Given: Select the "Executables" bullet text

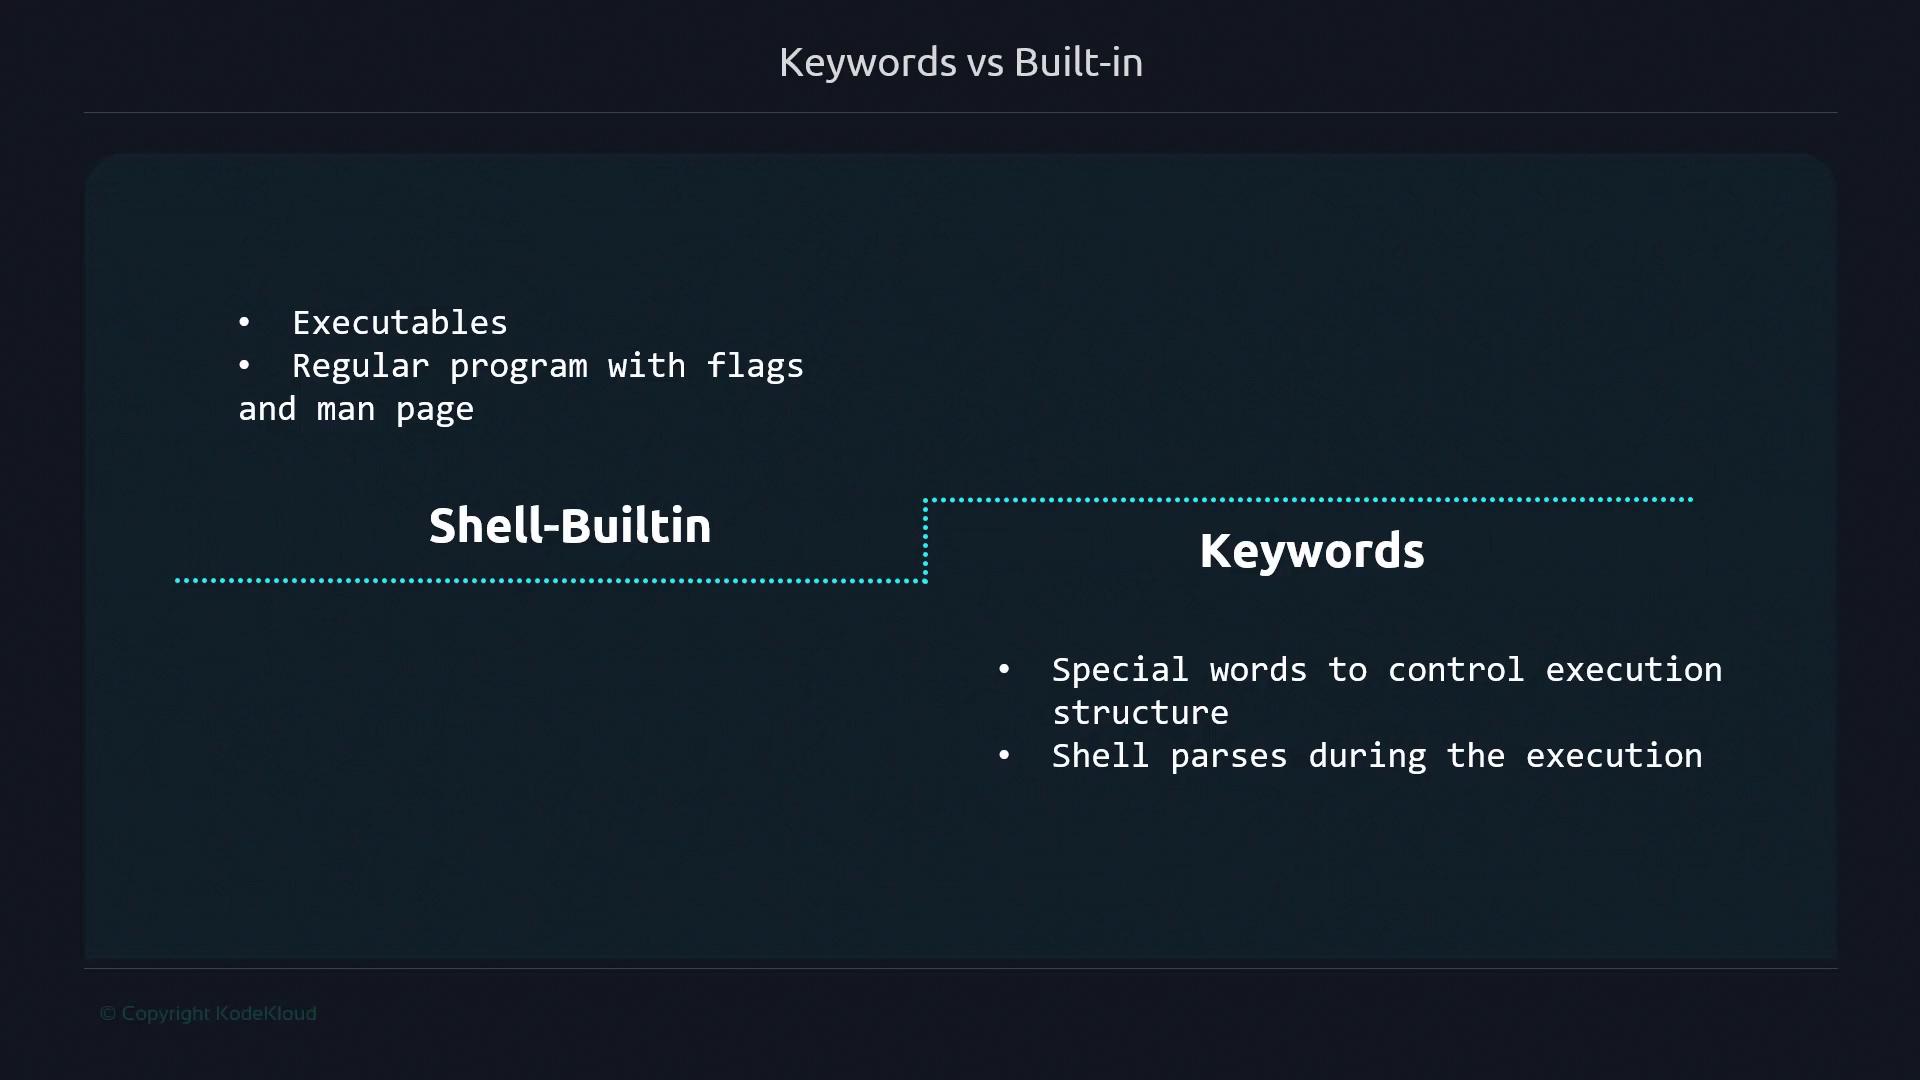Looking at the screenshot, I should [399, 323].
